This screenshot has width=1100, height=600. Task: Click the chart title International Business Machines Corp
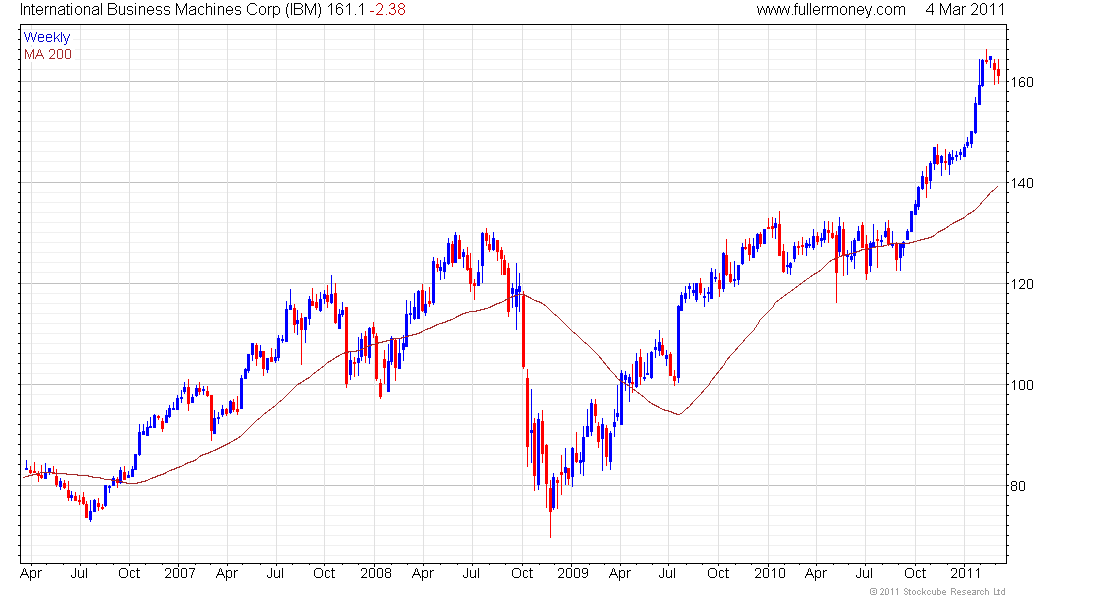click(x=149, y=10)
